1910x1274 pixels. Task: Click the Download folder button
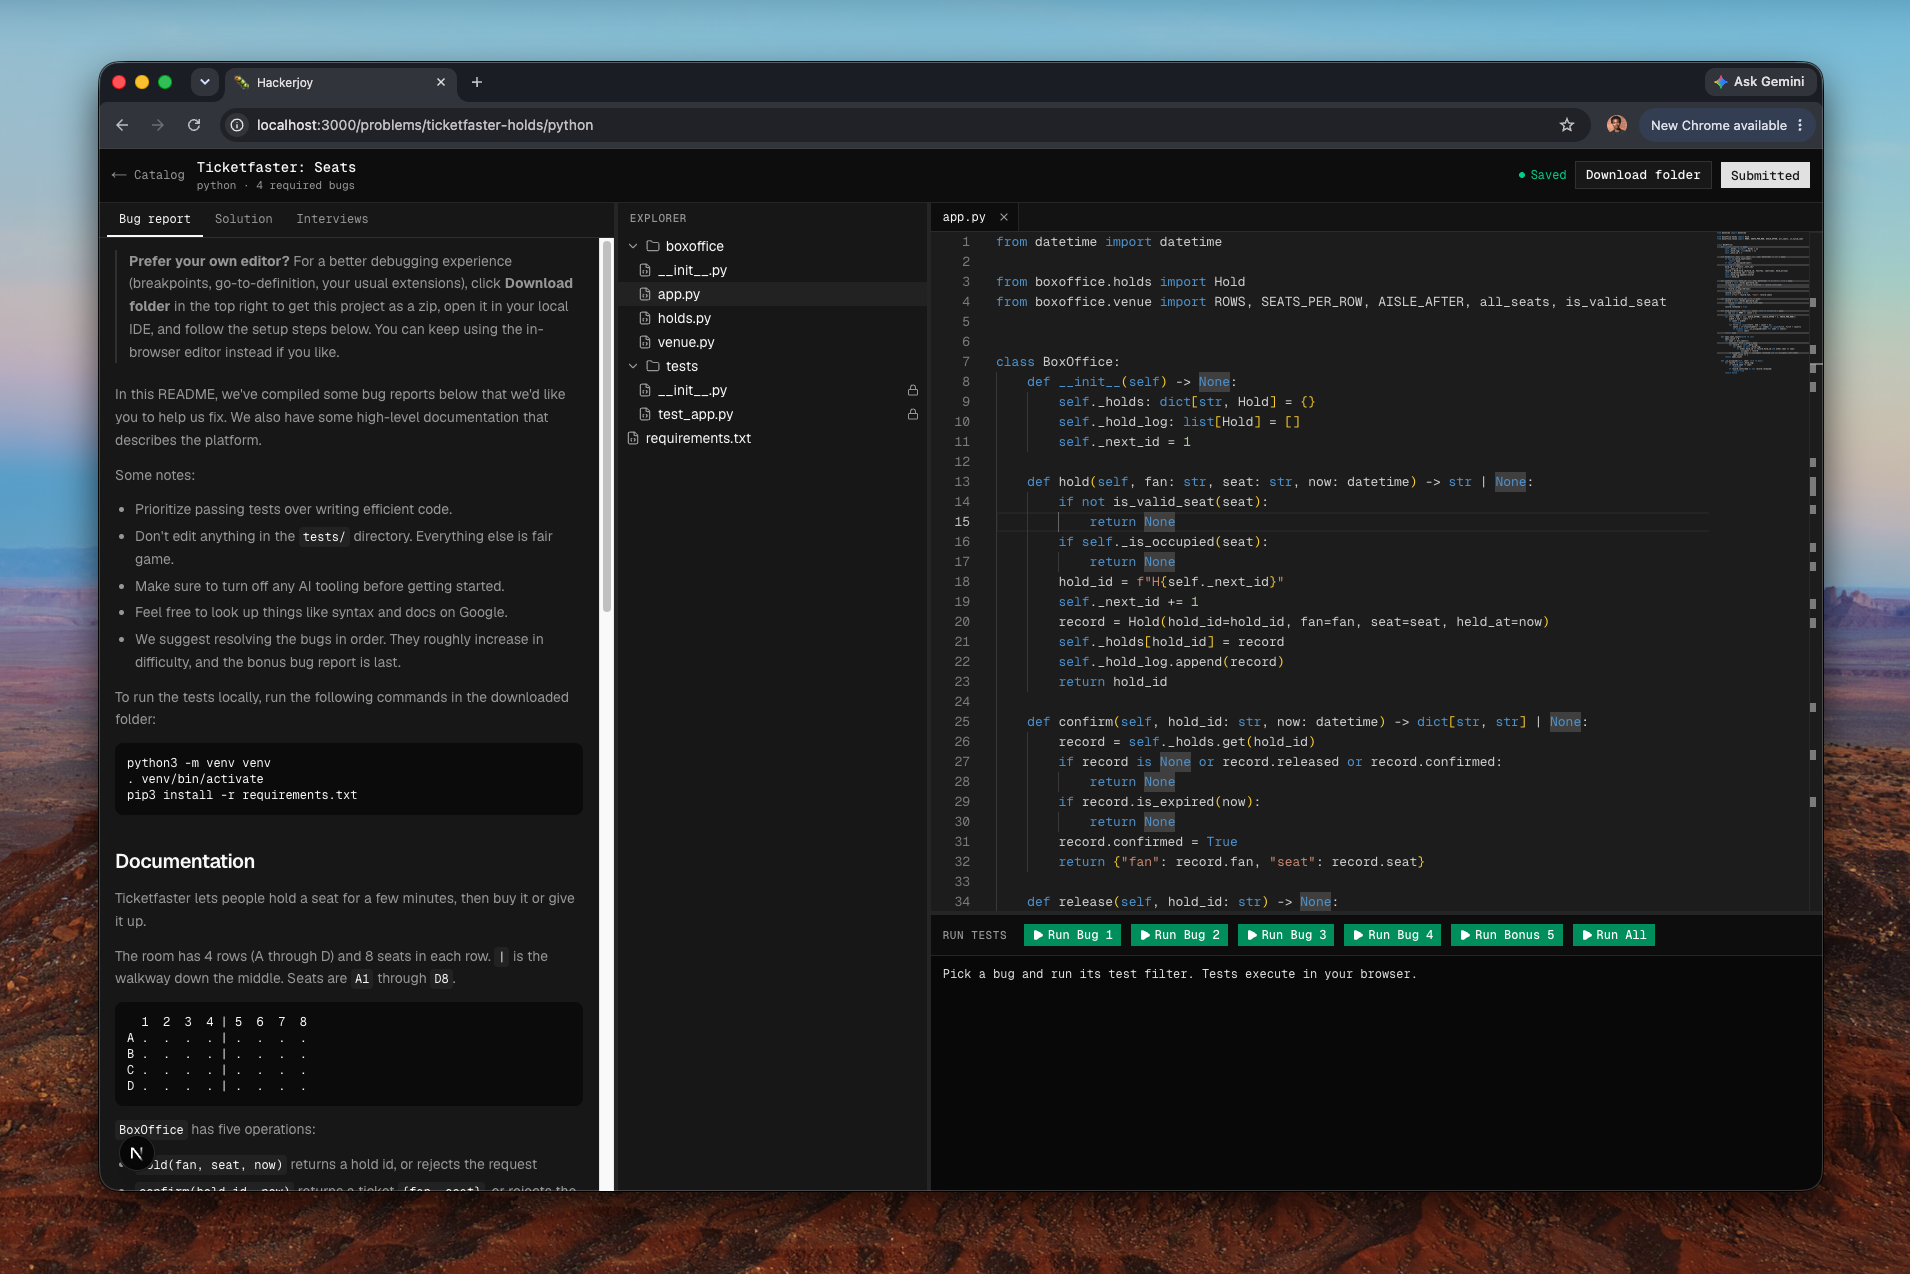[x=1643, y=175]
